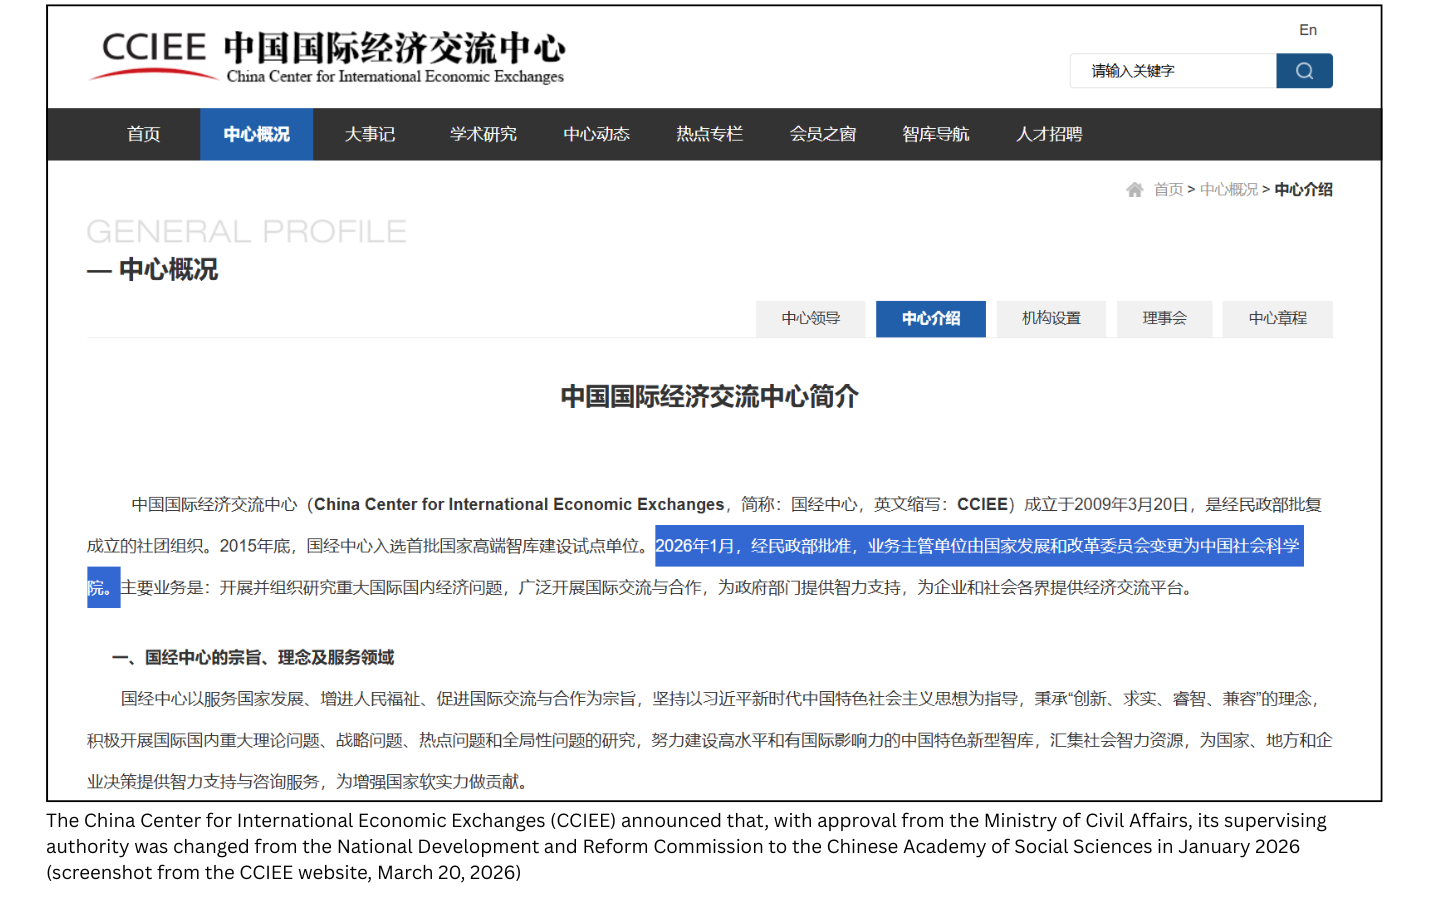Screen dimensions: 1446x900
Task: Open the 机构设置 tab
Action: tap(1050, 319)
